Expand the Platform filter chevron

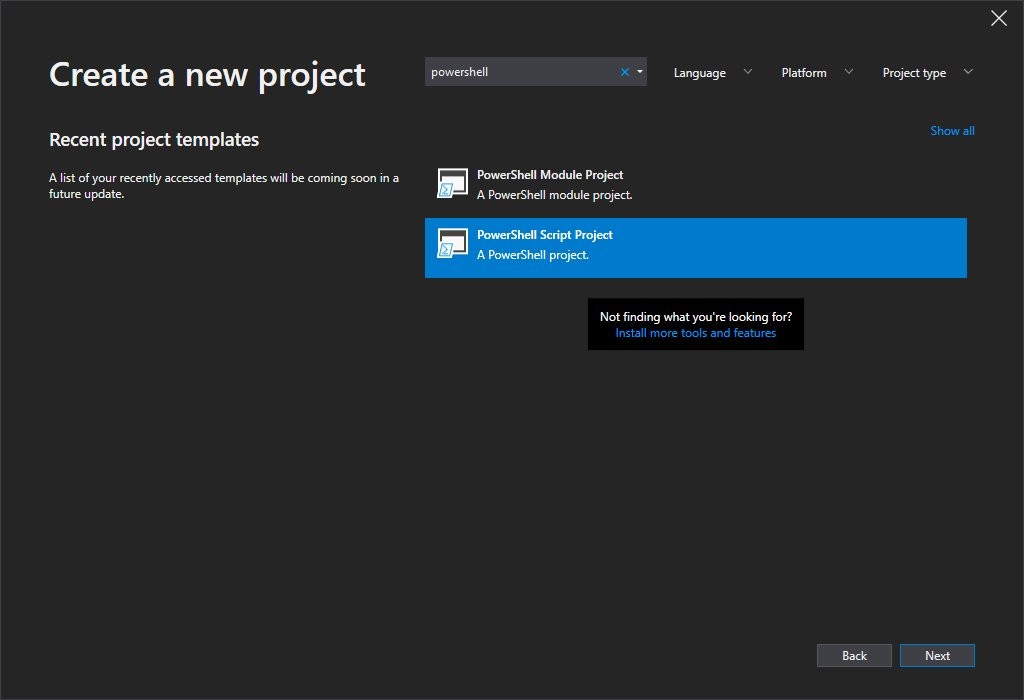849,72
